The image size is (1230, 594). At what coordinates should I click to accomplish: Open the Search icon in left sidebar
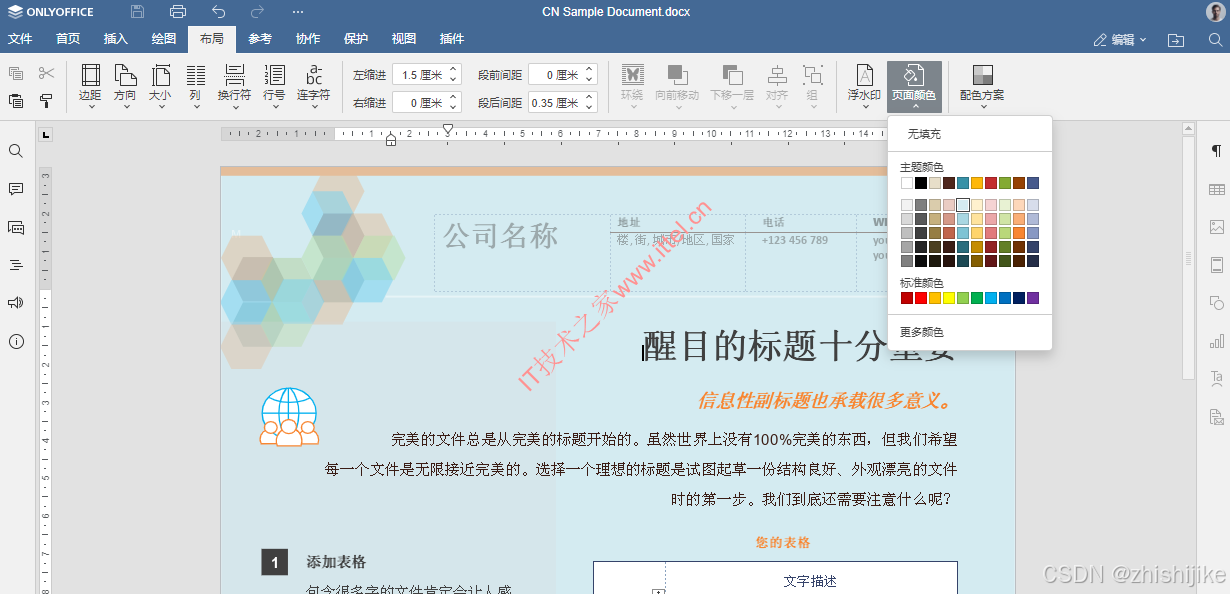pos(16,151)
